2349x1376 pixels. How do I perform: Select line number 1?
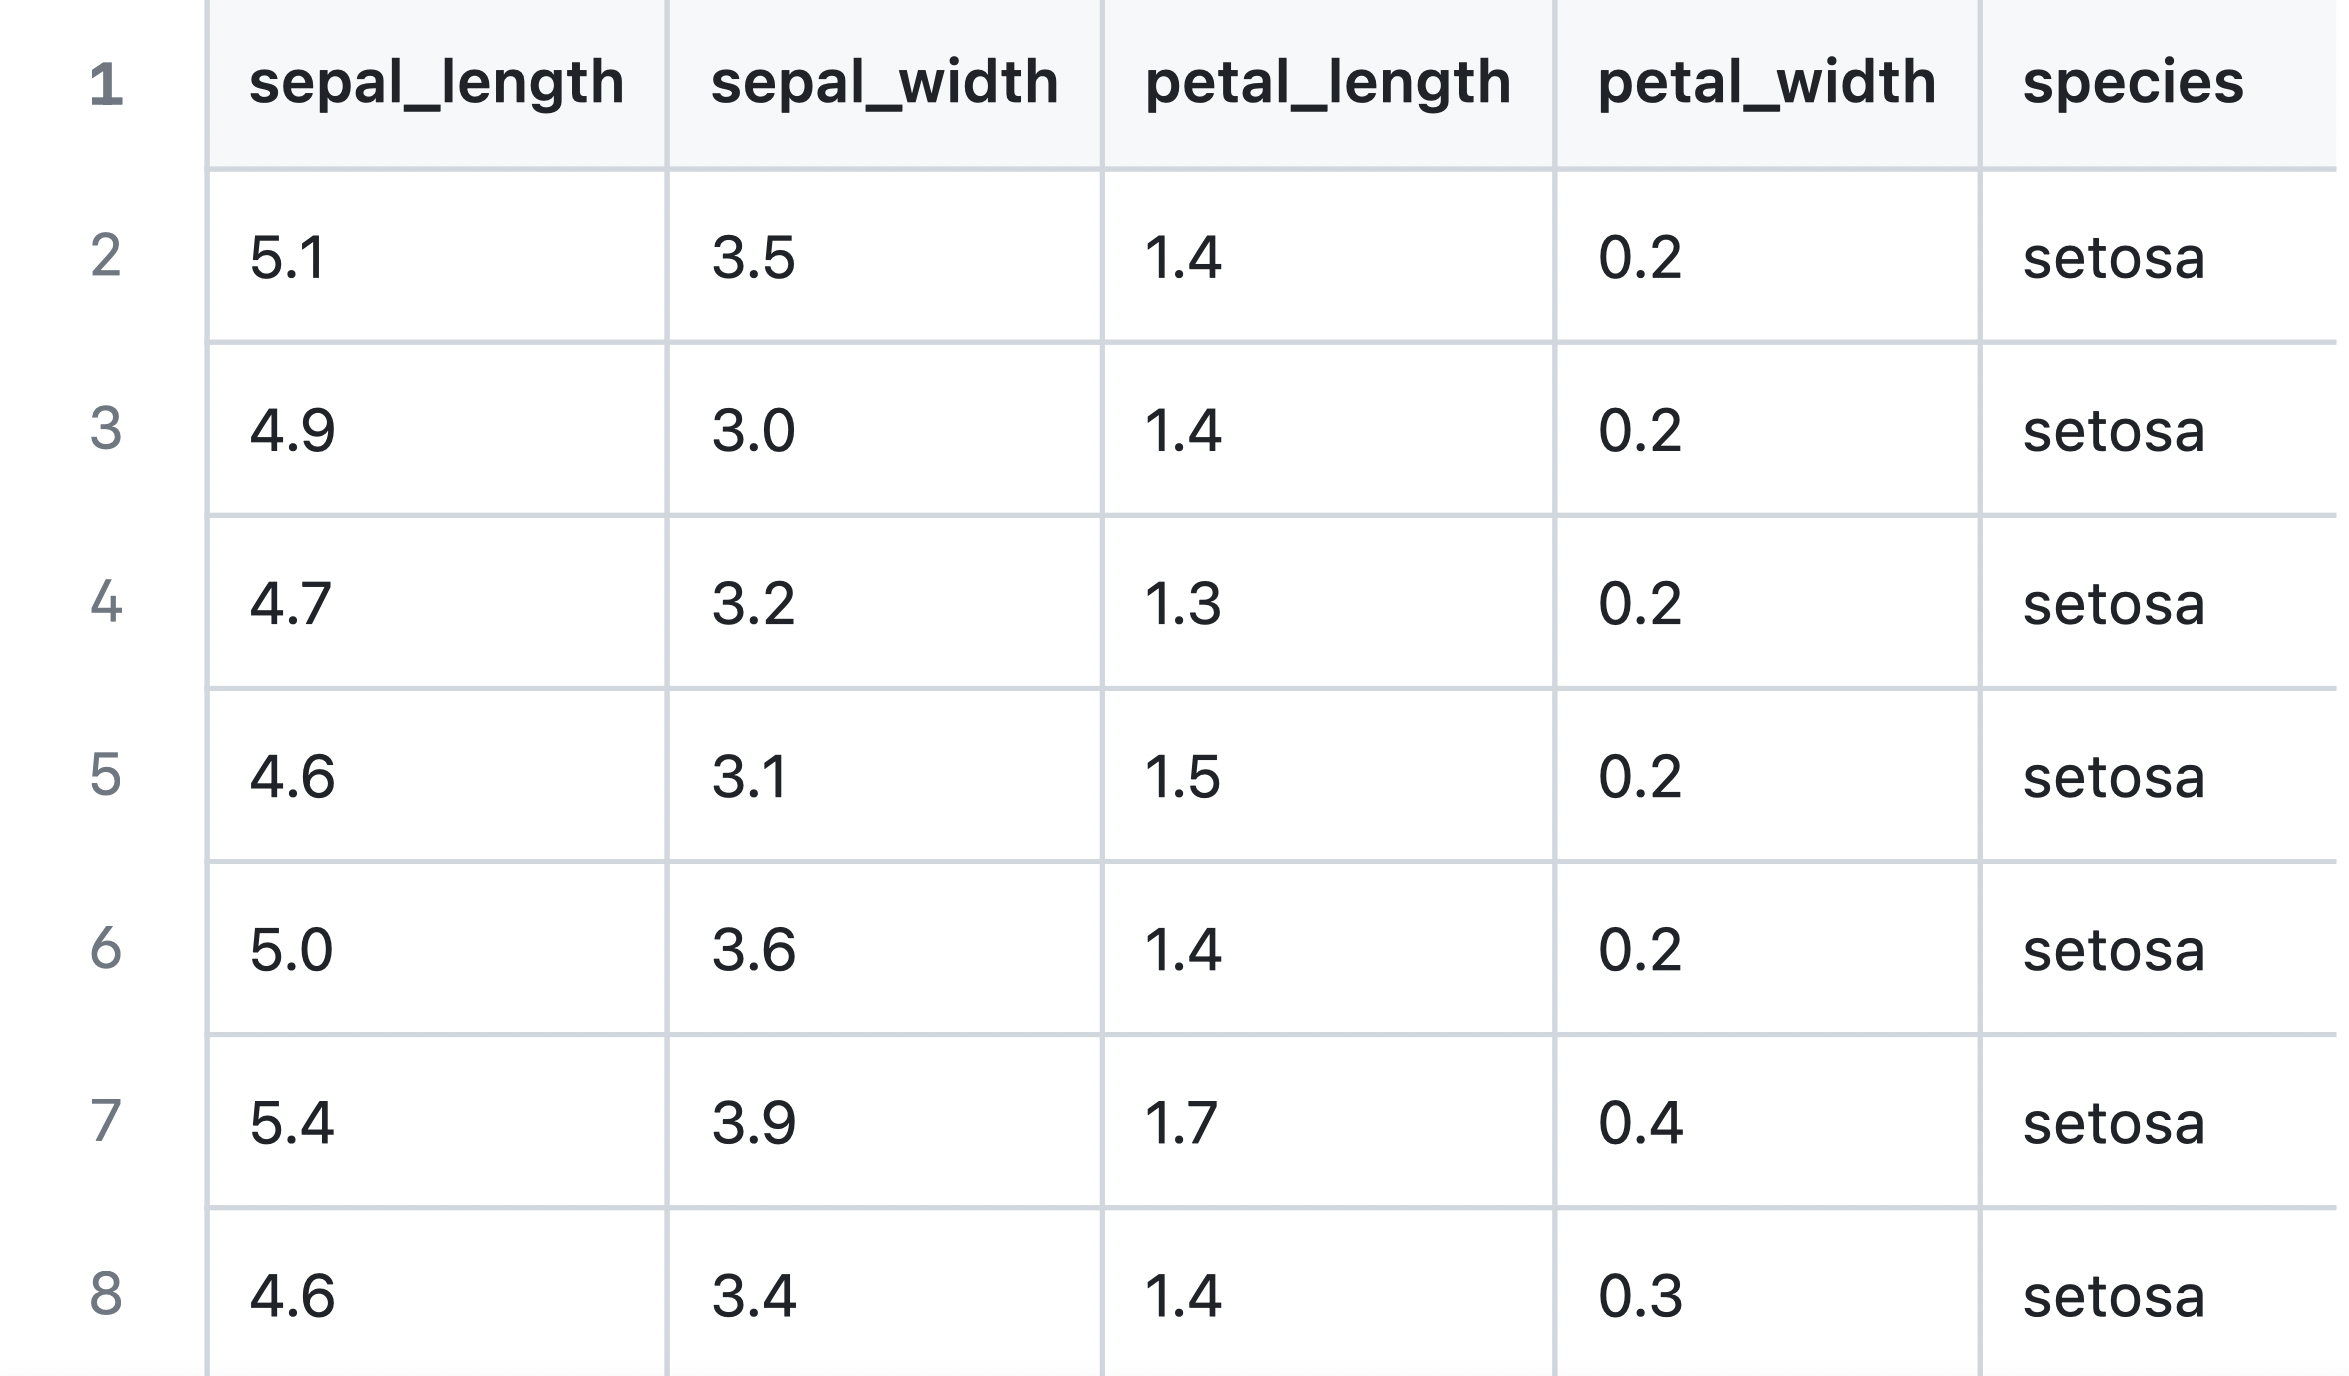pyautogui.click(x=106, y=84)
